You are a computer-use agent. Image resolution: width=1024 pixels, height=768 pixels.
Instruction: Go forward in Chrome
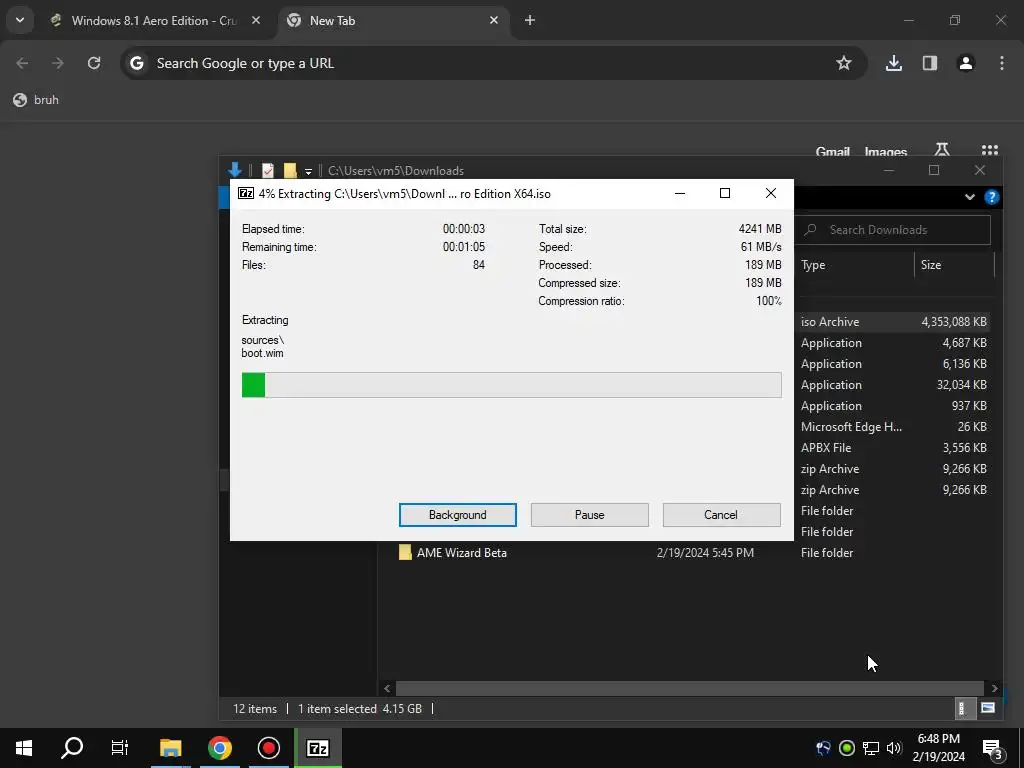[x=58, y=63]
